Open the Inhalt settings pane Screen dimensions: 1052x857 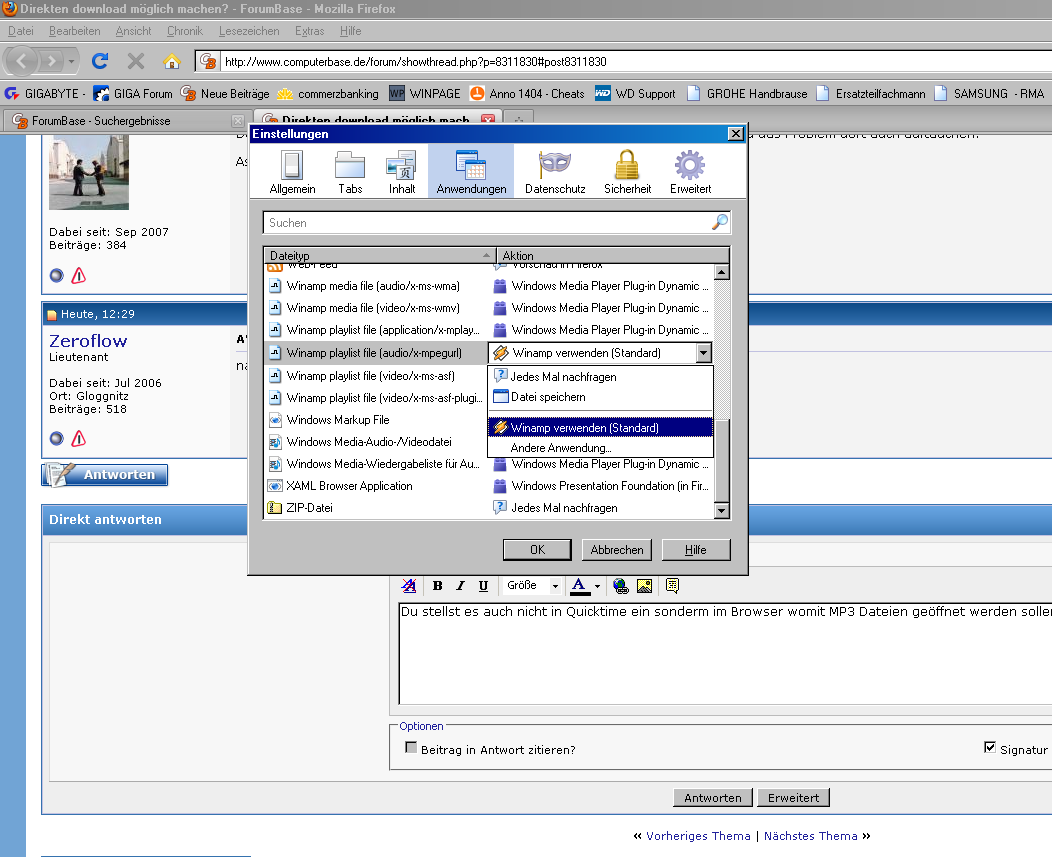pyautogui.click(x=401, y=172)
